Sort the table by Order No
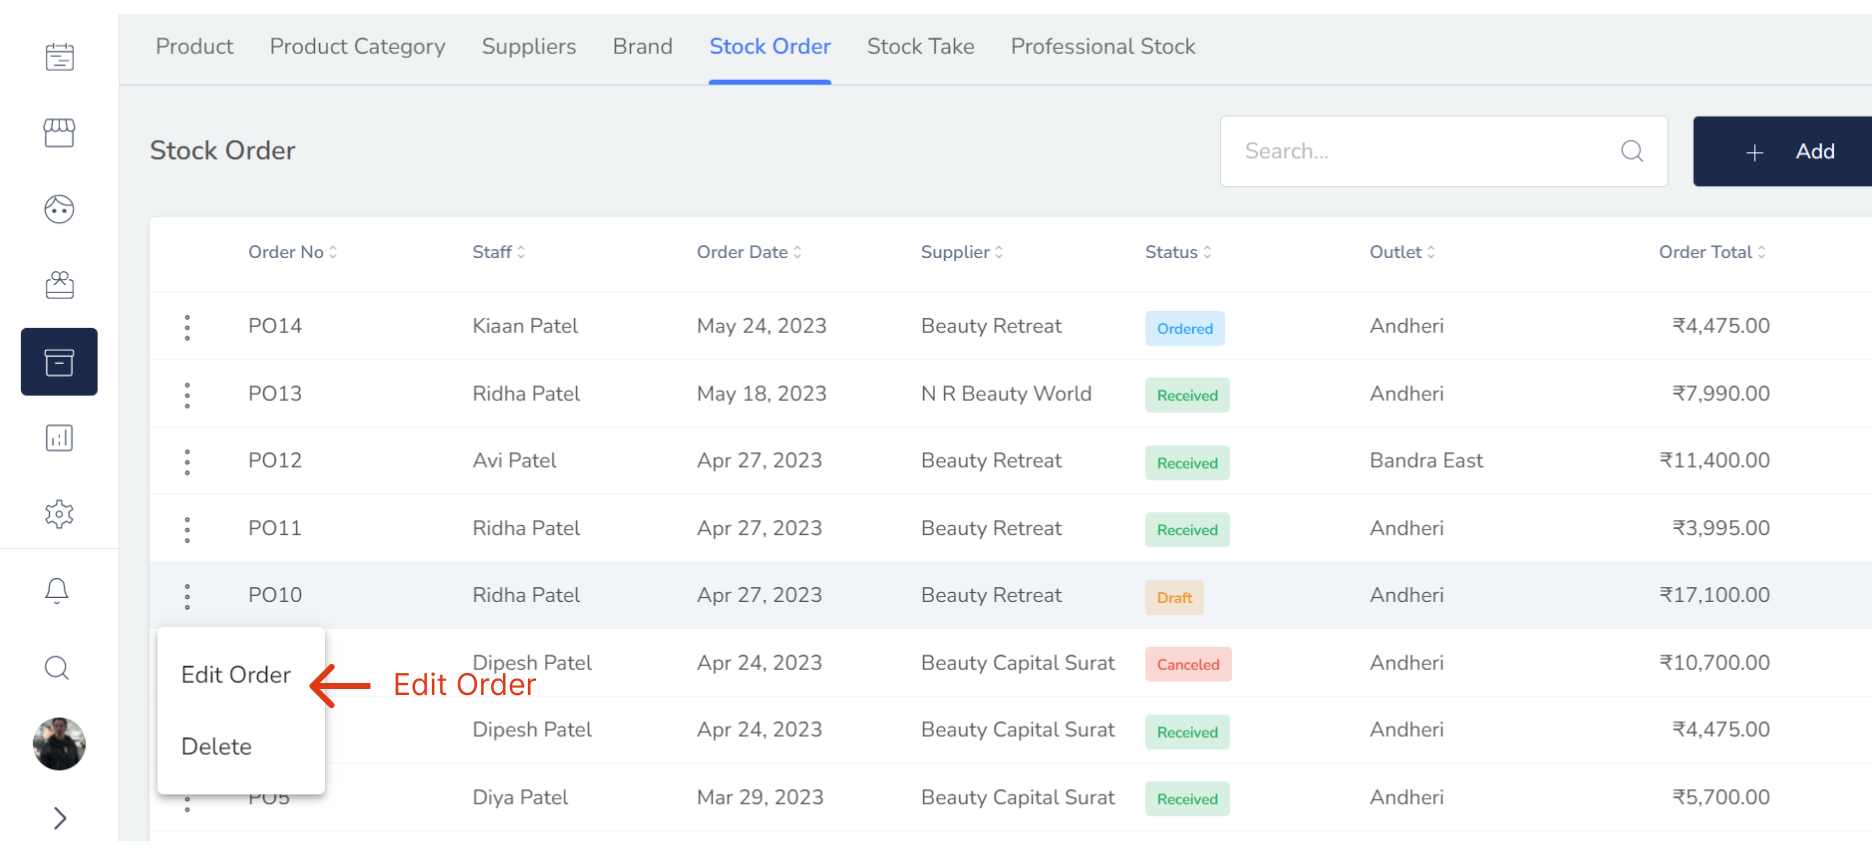This screenshot has height=855, width=1872. [x=292, y=252]
